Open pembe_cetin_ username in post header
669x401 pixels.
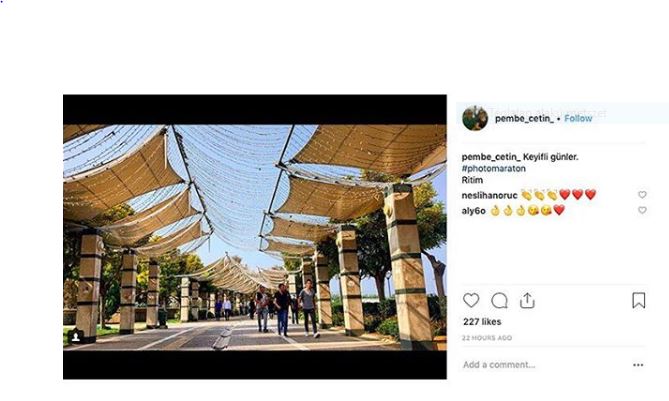524,118
